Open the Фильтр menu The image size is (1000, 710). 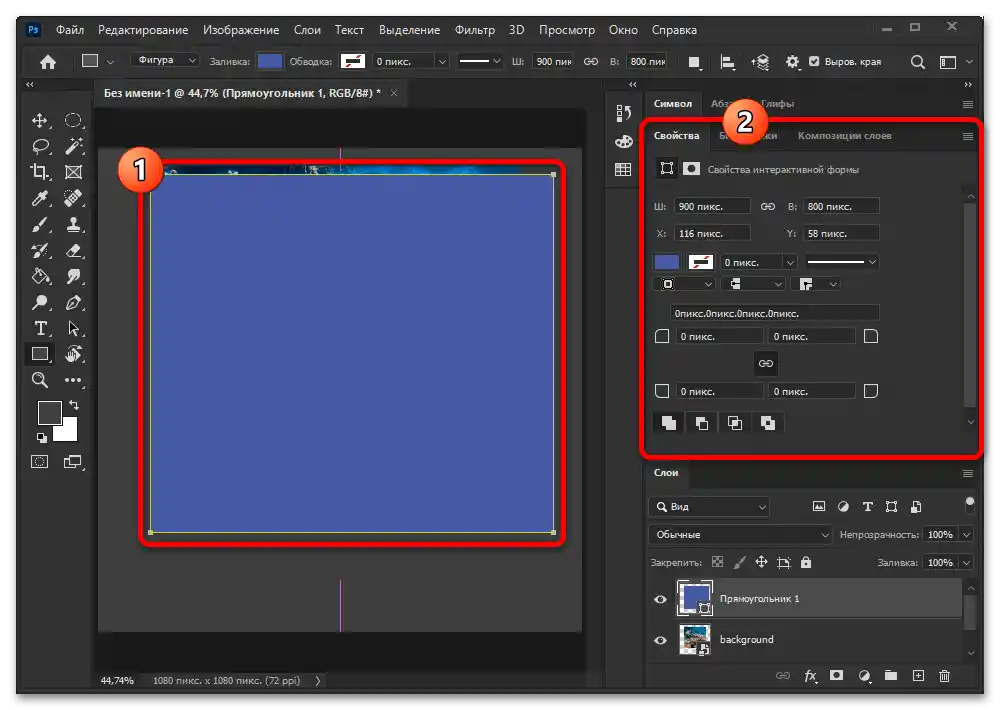474,30
